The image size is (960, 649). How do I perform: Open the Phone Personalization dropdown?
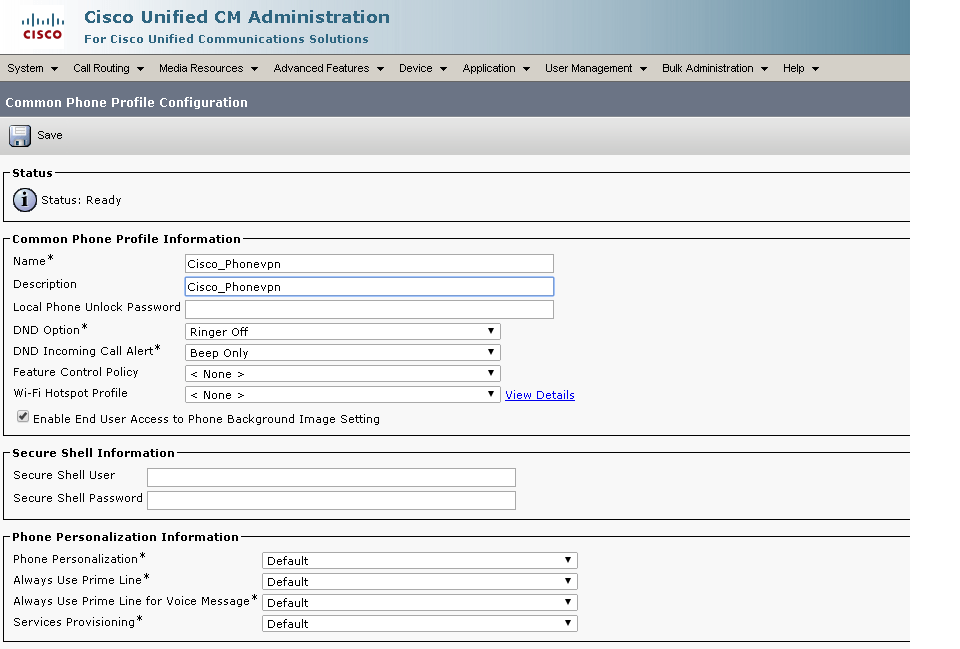coord(567,560)
